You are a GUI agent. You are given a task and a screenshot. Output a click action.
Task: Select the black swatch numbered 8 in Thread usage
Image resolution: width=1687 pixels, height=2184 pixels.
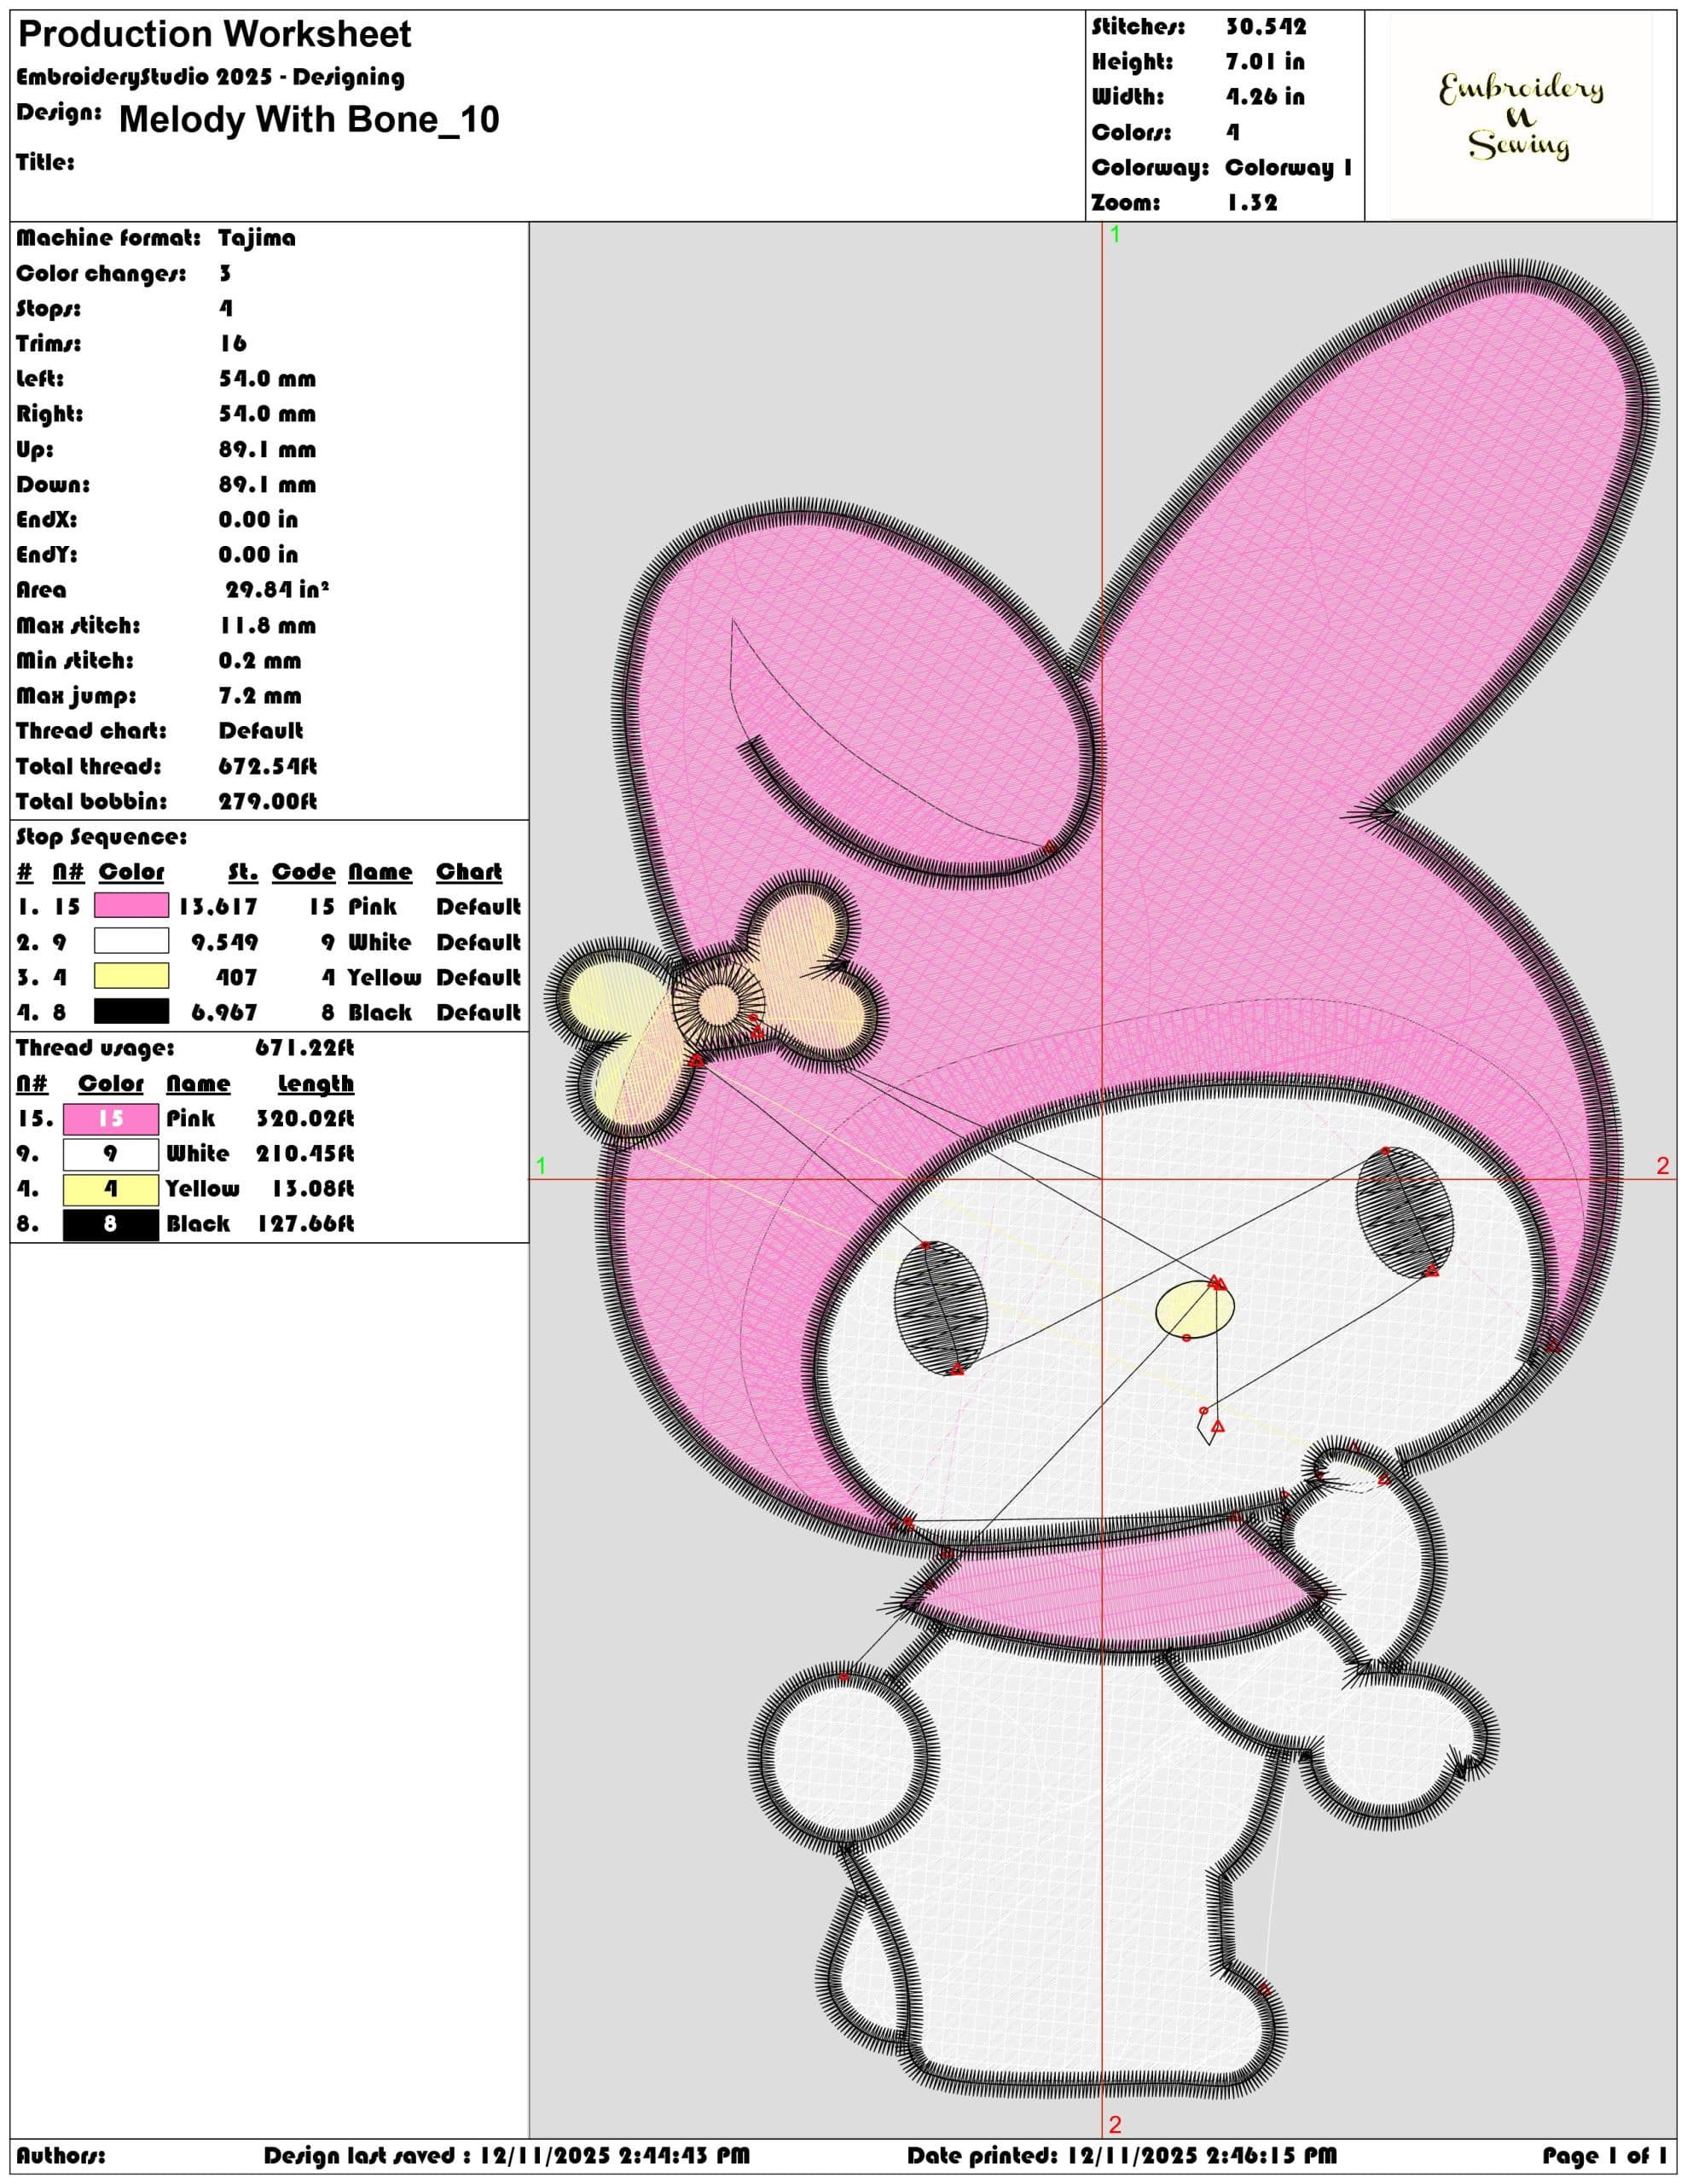[x=110, y=1224]
